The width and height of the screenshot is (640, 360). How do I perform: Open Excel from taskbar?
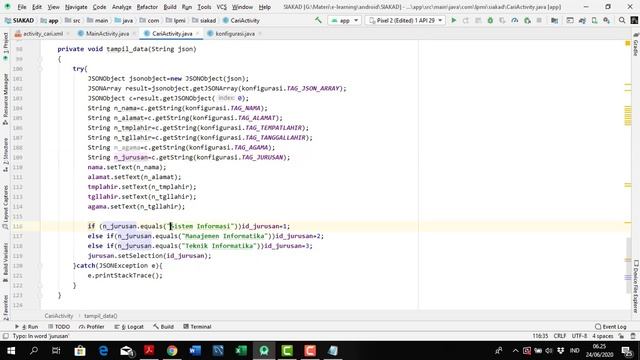pyautogui.click(x=241, y=351)
